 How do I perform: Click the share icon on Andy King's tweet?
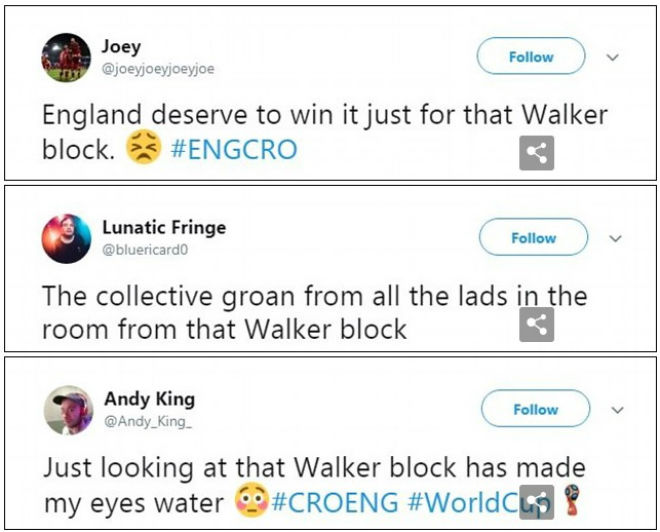point(536,502)
